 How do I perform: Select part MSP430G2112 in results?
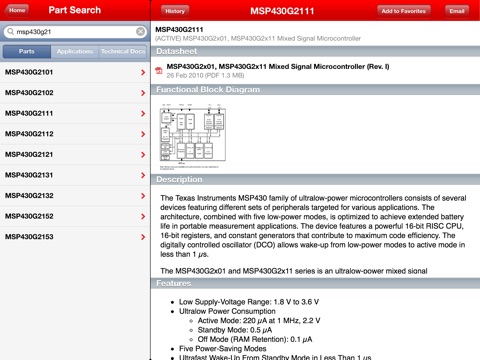point(75,134)
